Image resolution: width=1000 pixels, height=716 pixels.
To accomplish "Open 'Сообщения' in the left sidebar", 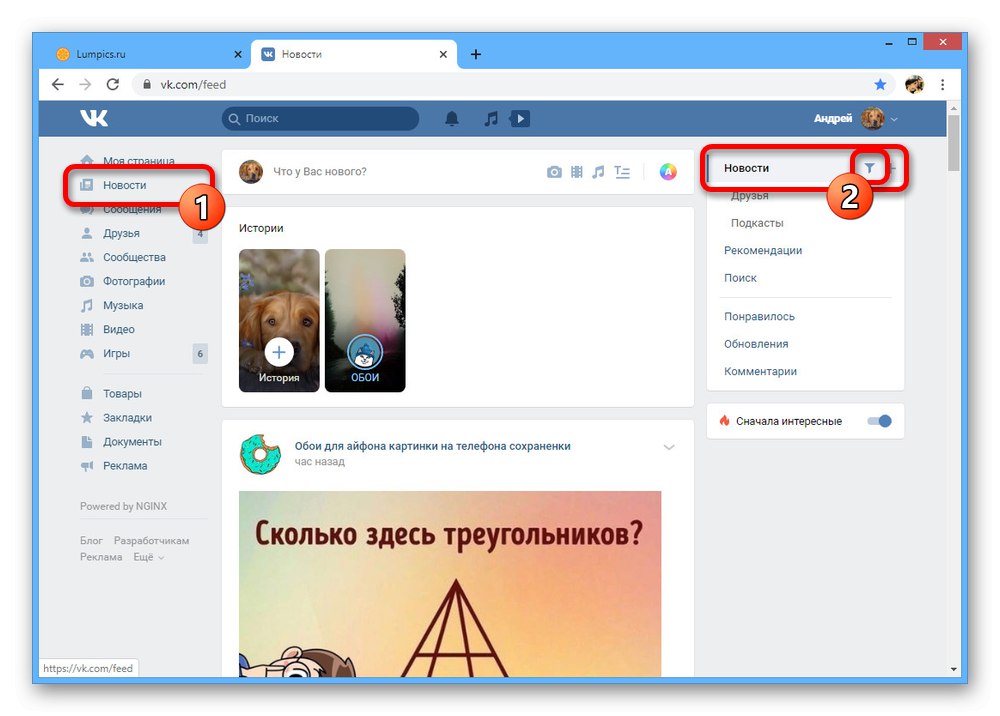I will coord(132,209).
